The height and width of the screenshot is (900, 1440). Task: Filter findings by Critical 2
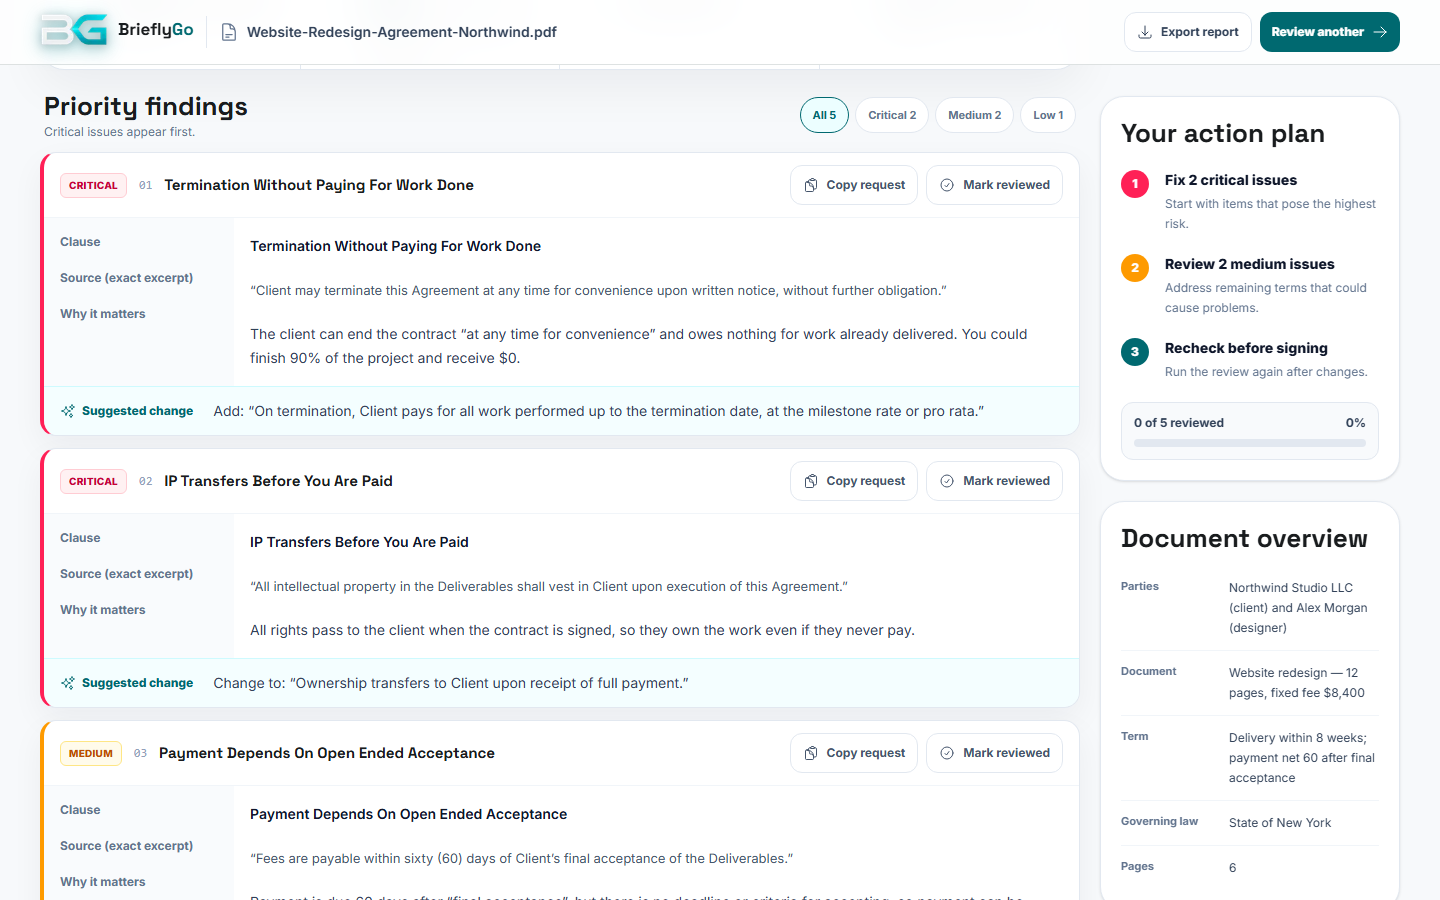pyautogui.click(x=892, y=115)
